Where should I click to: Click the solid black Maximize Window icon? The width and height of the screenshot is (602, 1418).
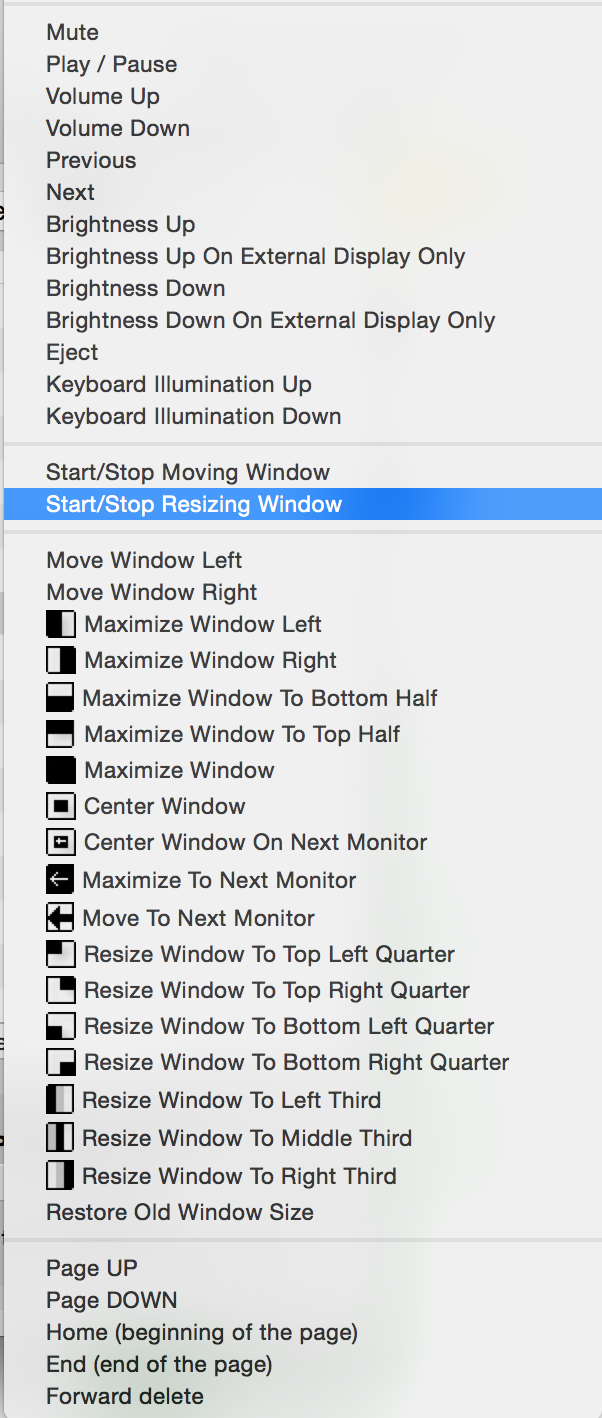click(61, 770)
